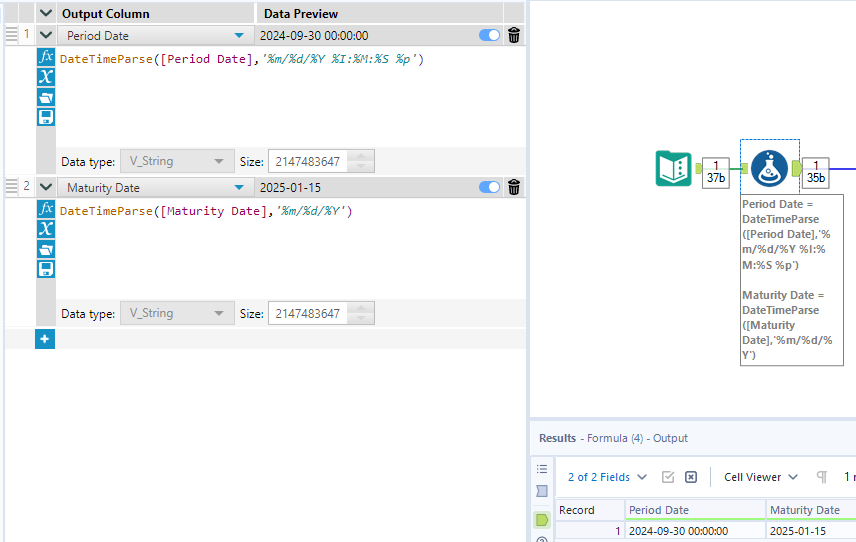Toggle the Period Date expression on or off

point(489,35)
